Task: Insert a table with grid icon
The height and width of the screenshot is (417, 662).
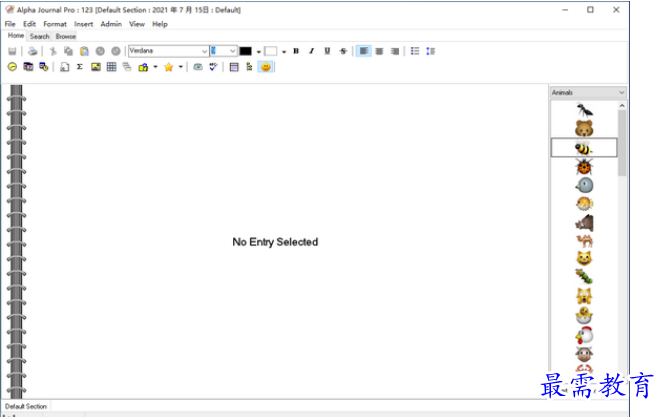Action: [x=111, y=67]
